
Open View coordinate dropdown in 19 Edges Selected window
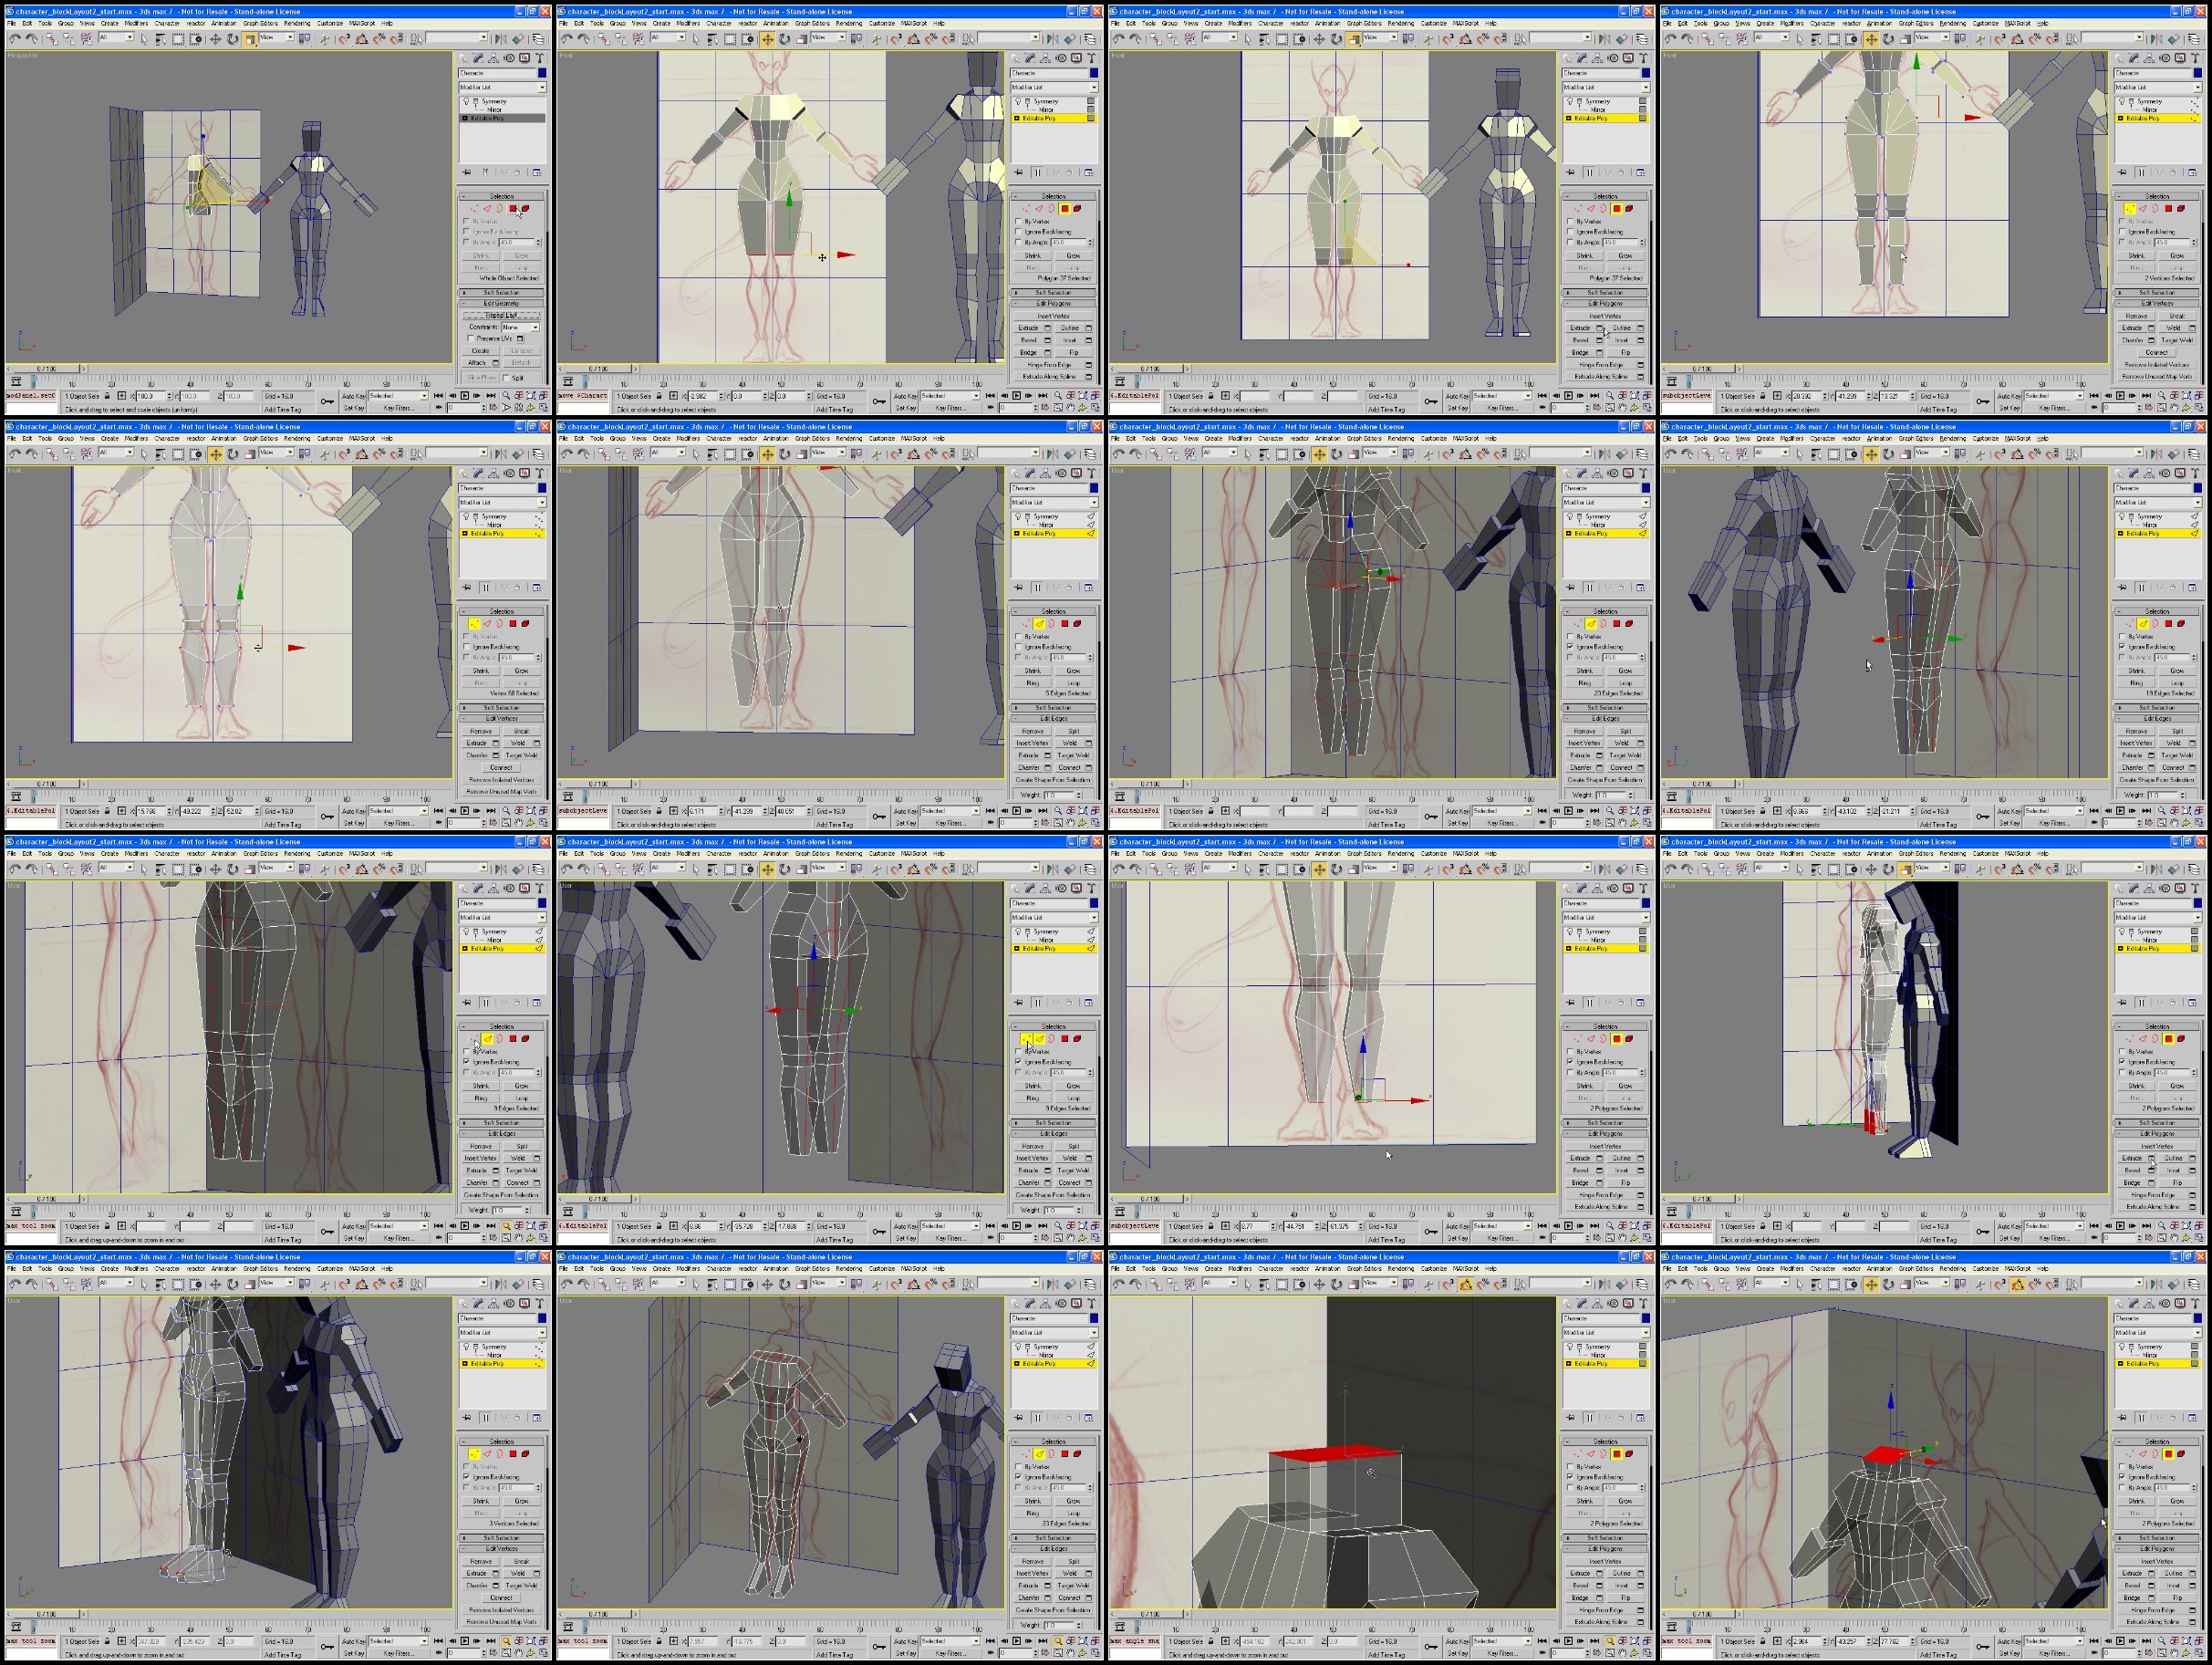(x=1933, y=453)
